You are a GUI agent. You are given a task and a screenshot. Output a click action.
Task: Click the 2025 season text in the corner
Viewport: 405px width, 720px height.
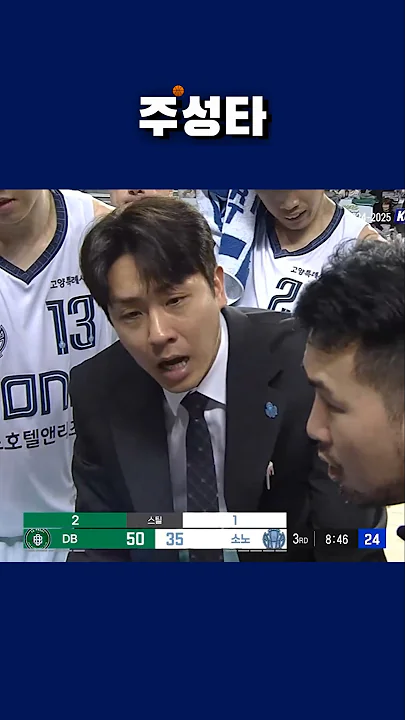coord(381,217)
